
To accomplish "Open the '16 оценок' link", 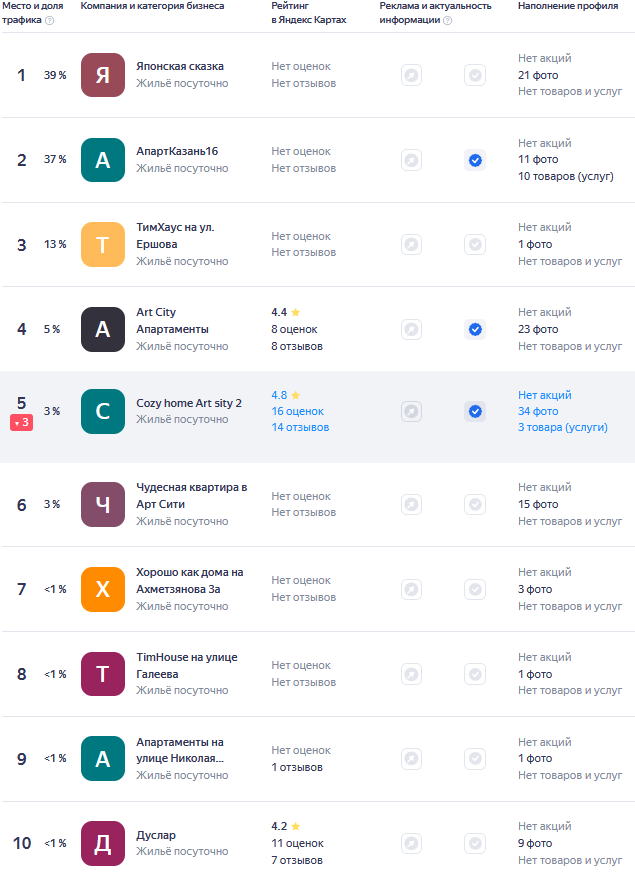I will pyautogui.click(x=297, y=411).
